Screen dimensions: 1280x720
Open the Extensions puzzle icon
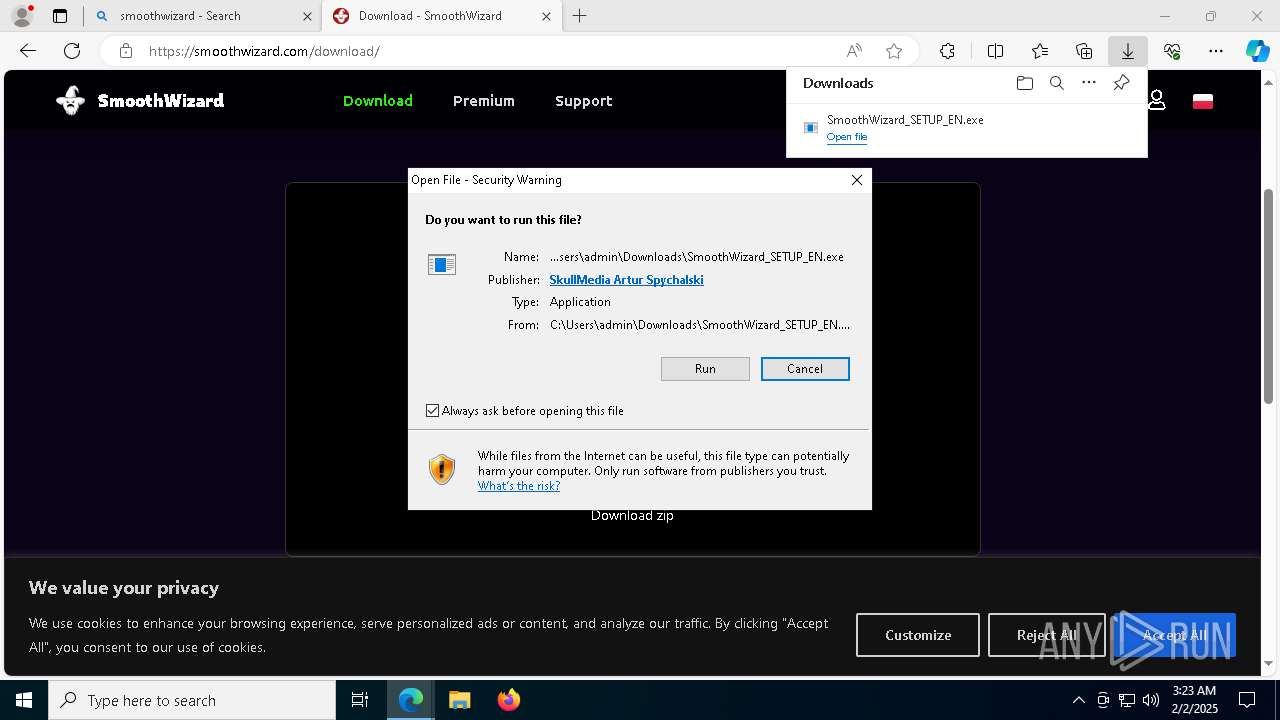coord(947,51)
